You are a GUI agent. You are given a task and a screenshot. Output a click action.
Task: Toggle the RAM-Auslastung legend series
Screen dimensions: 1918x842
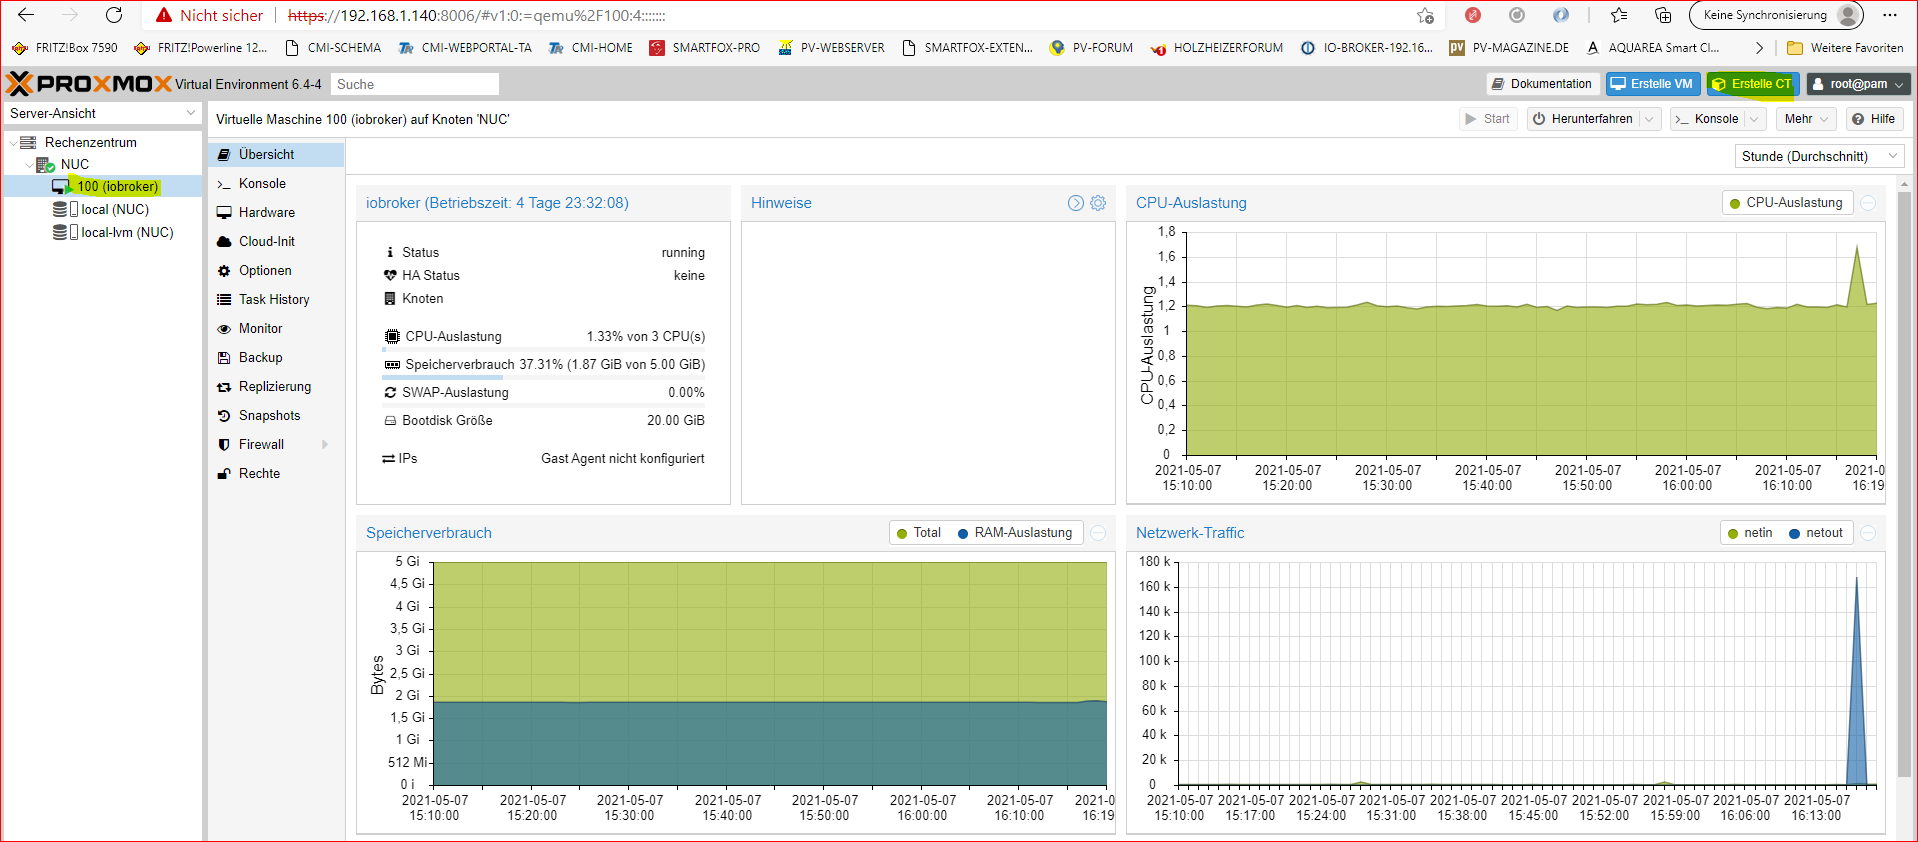point(1015,533)
